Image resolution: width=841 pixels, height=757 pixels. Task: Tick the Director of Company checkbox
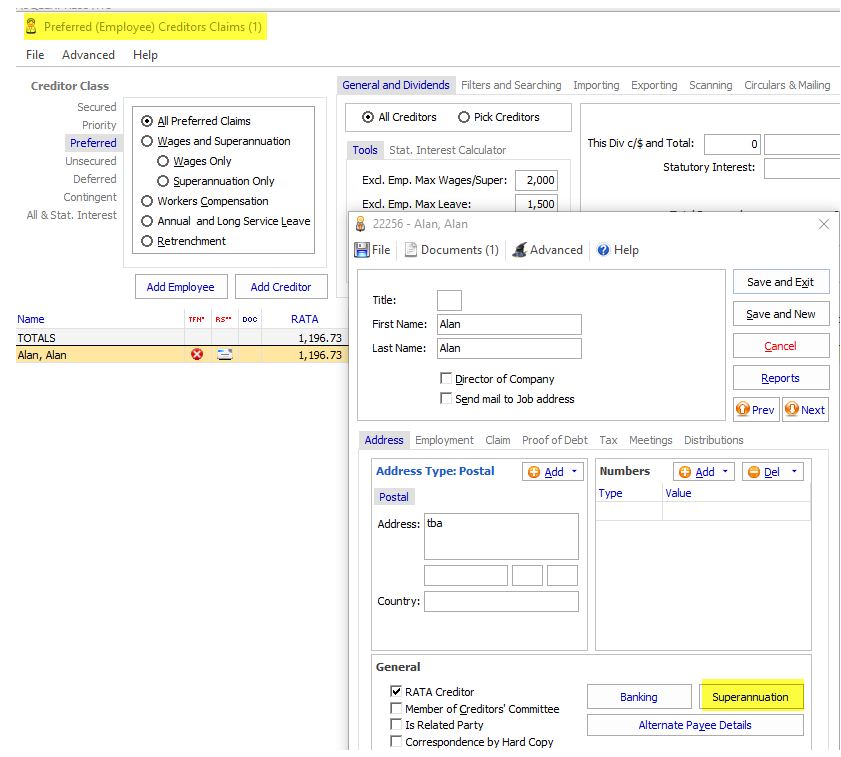pos(446,379)
